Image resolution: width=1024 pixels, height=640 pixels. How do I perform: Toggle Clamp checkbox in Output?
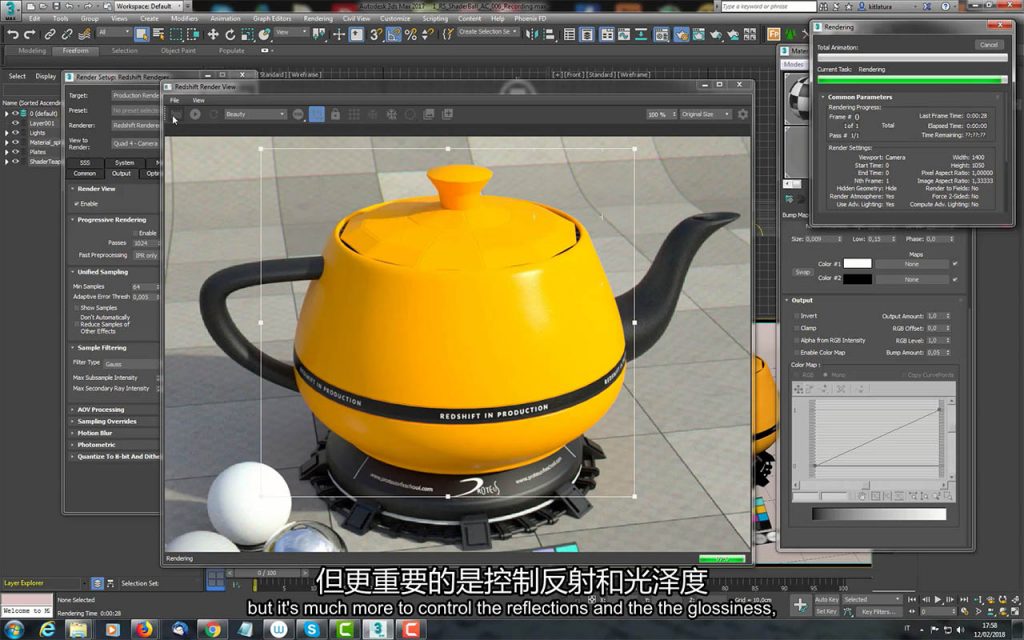[797, 328]
